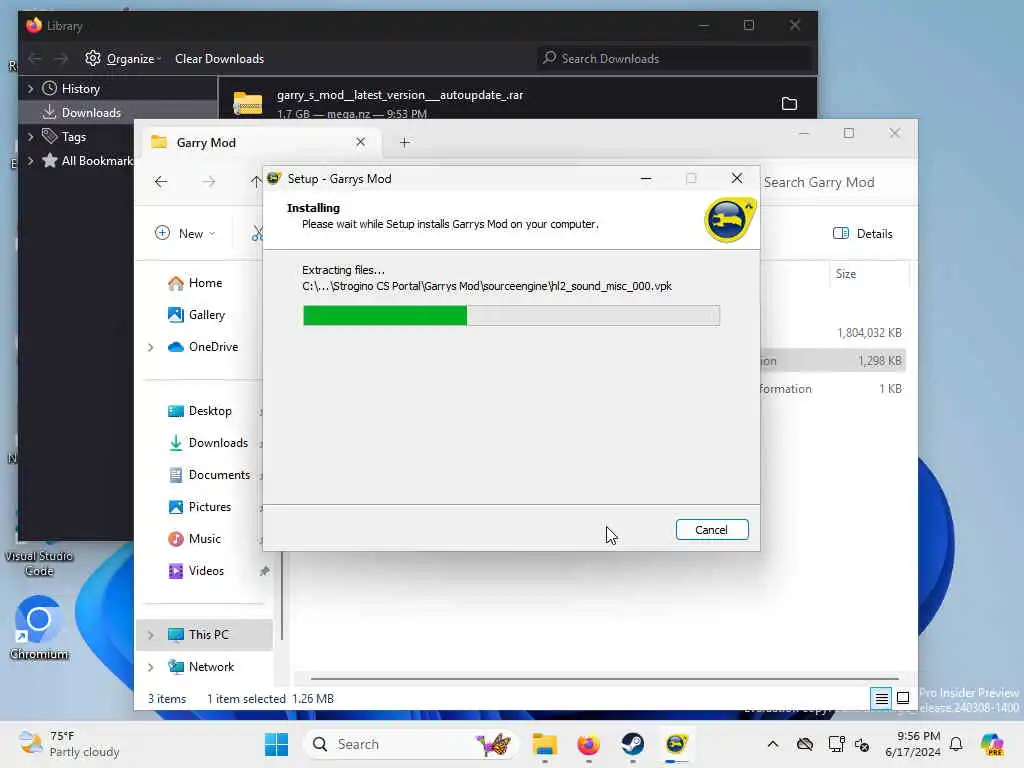Minimize the Setup - Garrys Mod dialog
The width and height of the screenshot is (1024, 768).
(x=646, y=178)
